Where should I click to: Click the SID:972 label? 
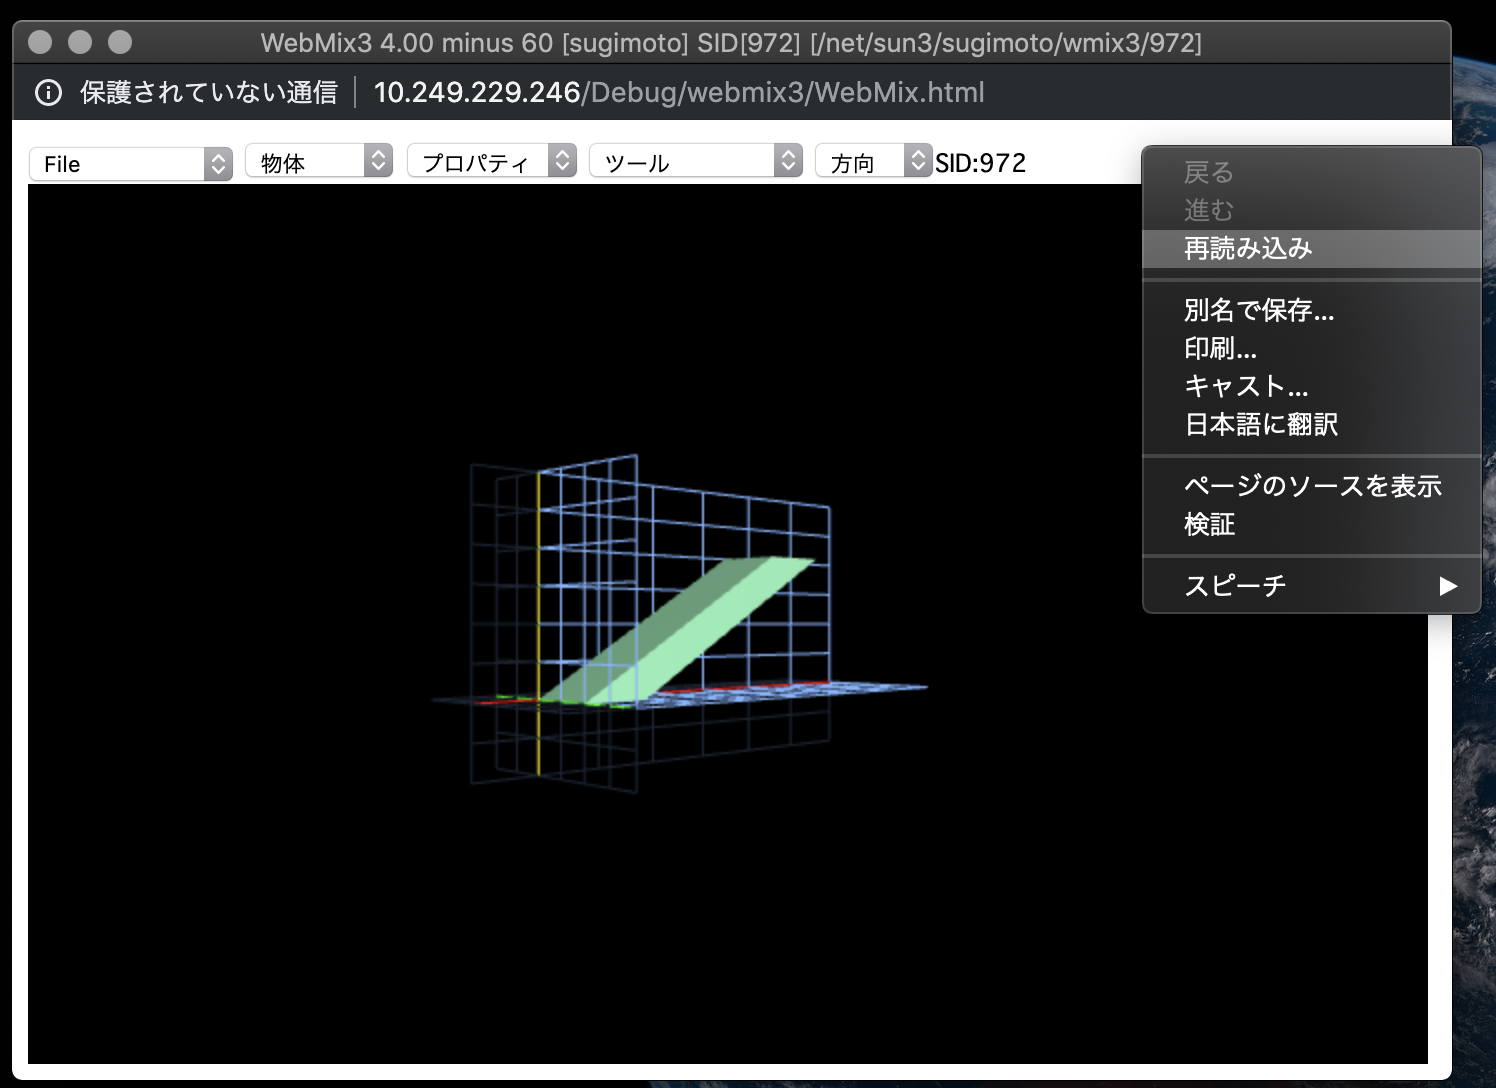(980, 163)
